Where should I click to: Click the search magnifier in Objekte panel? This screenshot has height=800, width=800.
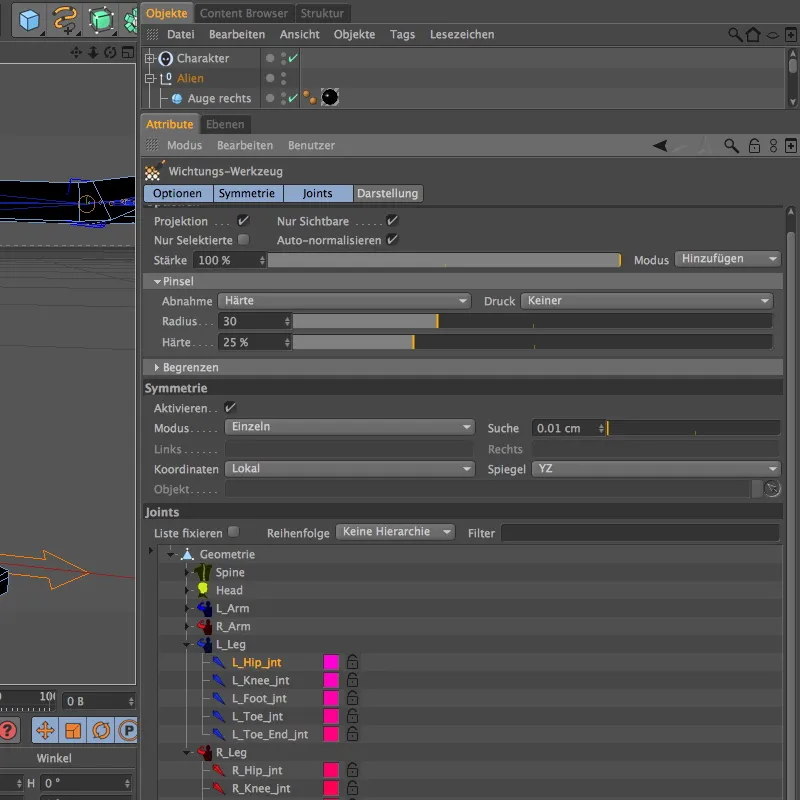[x=735, y=34]
